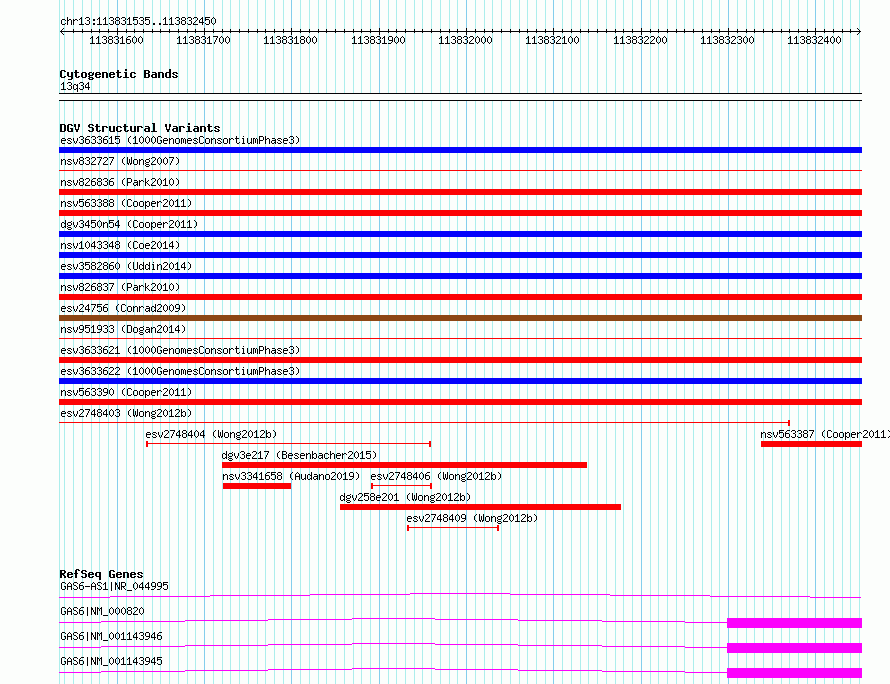This screenshot has width=890, height=684.
Task: Click the RefSeq Genes track title
Action: point(101,574)
